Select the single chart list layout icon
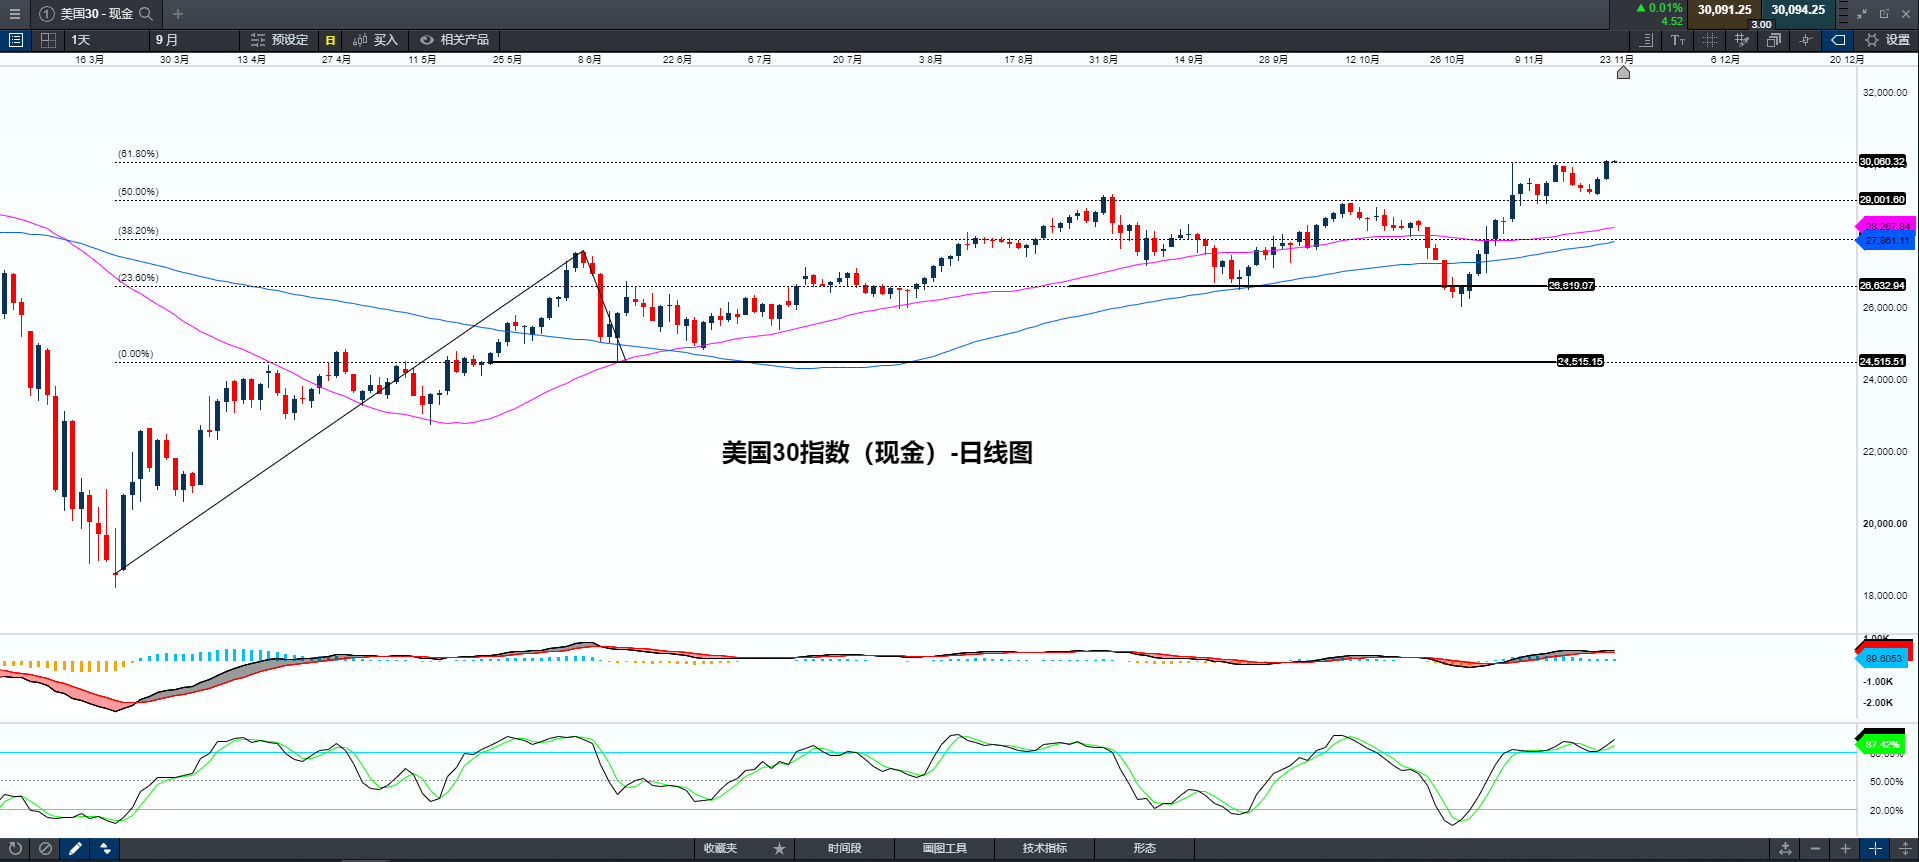 [x=16, y=40]
